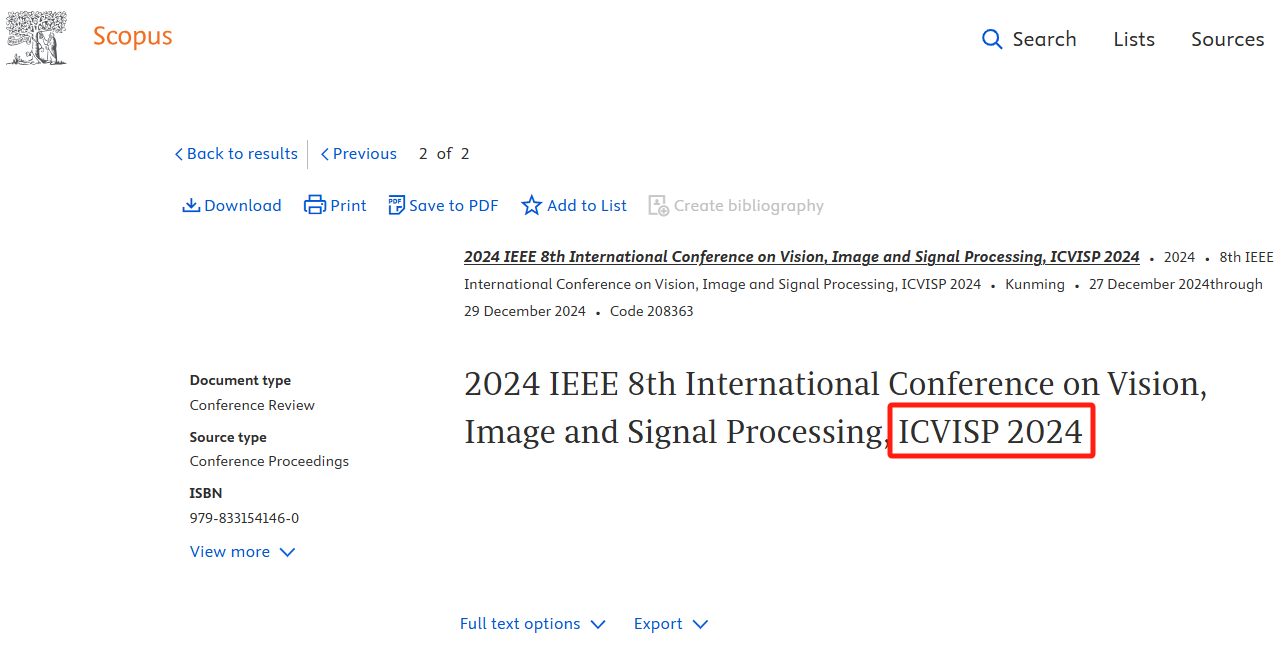Click the Add to List star icon
Screen dimensions: 1288x670
[532, 206]
